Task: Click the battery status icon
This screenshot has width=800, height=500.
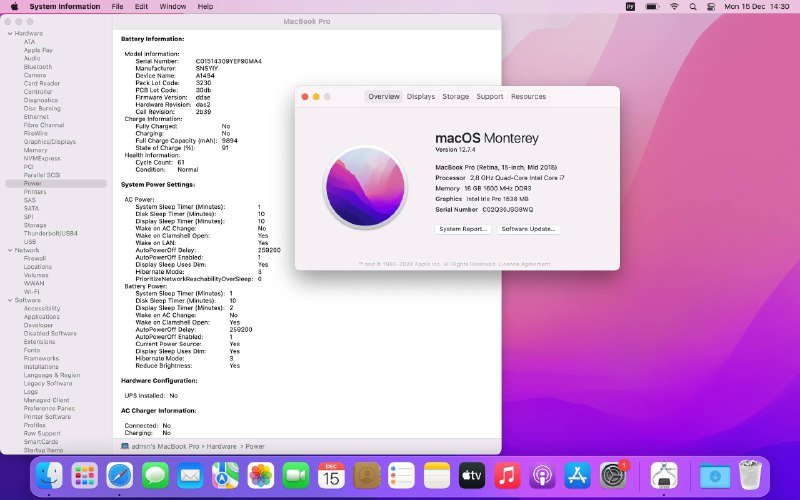Action: [x=652, y=7]
